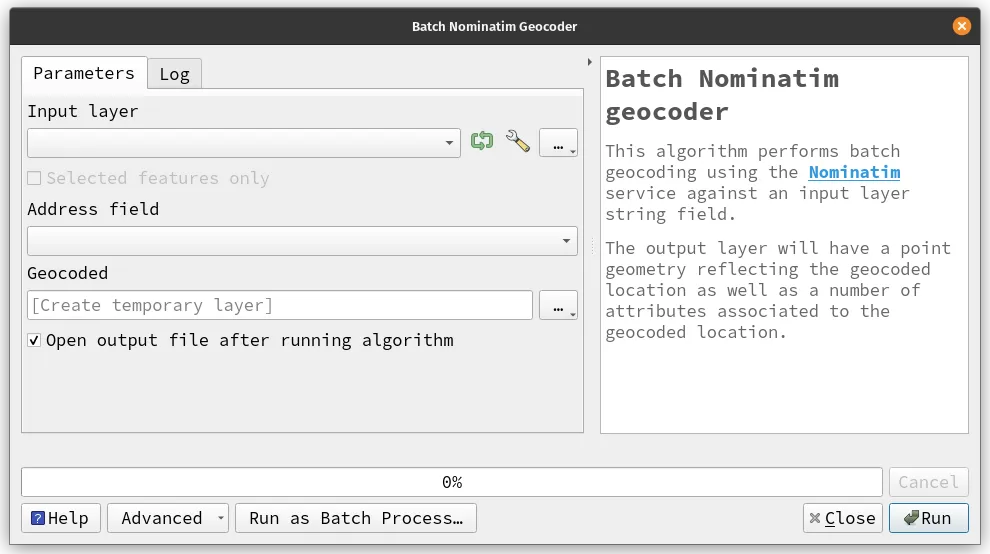Open Geocoded output ellipsis button
The image size is (990, 554).
(x=558, y=305)
